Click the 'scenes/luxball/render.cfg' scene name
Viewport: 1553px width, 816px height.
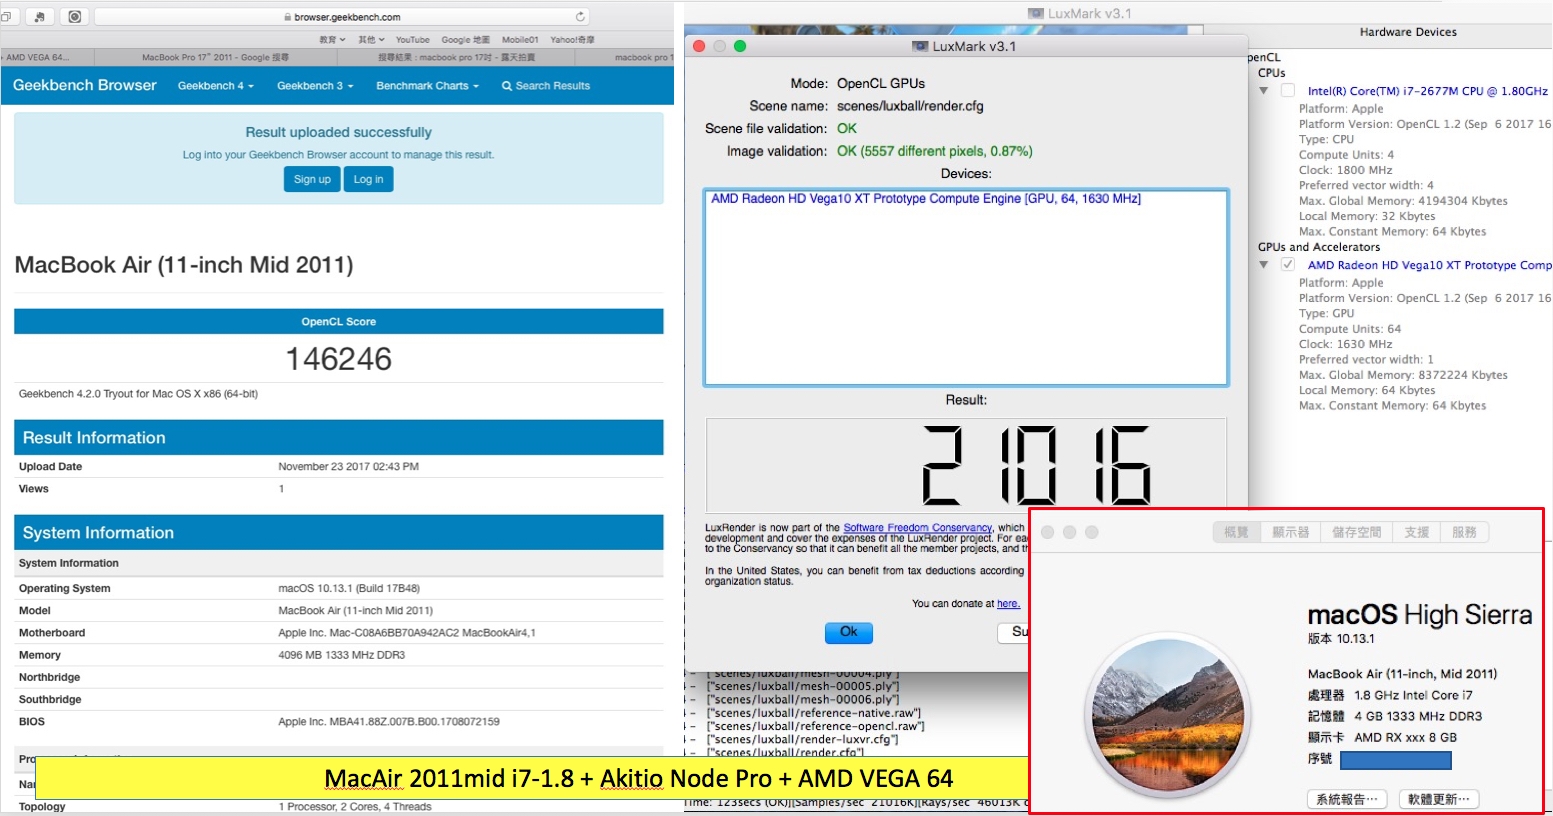[910, 106]
